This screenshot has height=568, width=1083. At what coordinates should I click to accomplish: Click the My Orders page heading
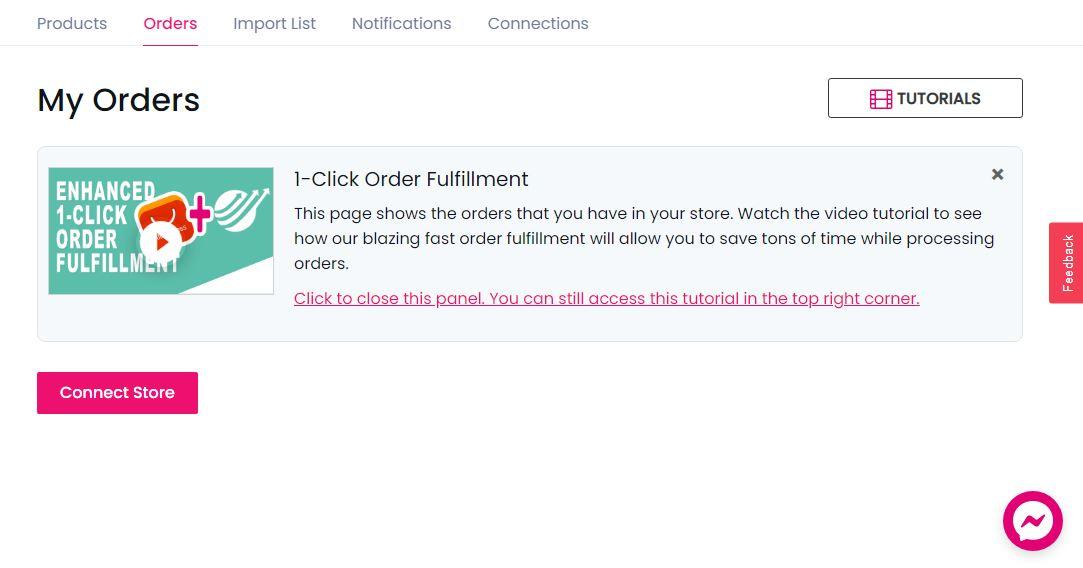(118, 100)
